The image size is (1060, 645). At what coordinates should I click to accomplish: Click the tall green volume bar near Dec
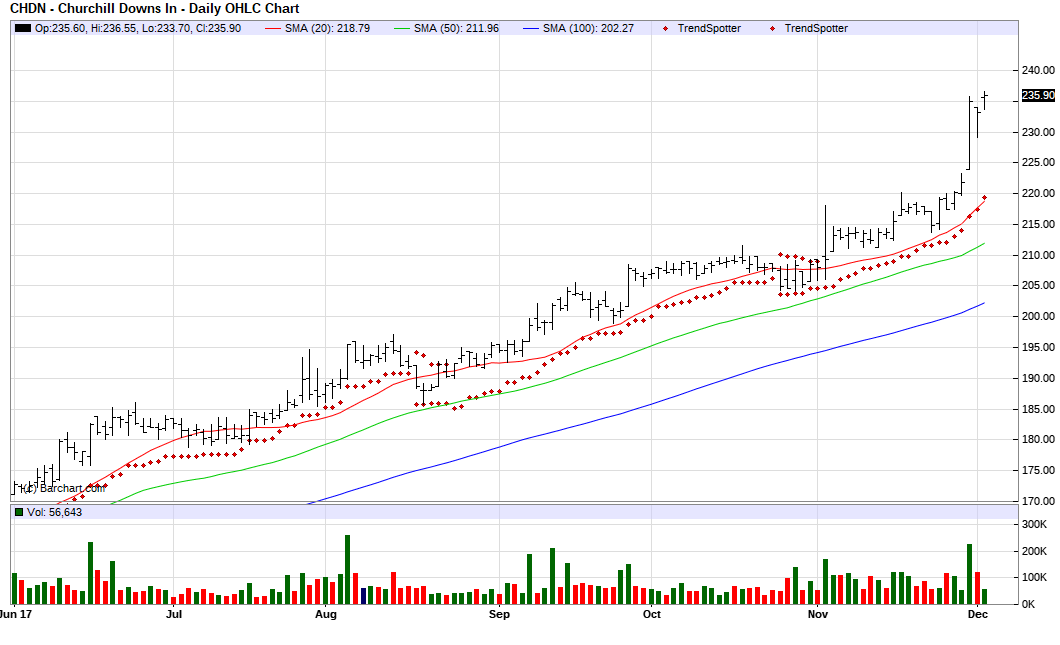tap(969, 574)
